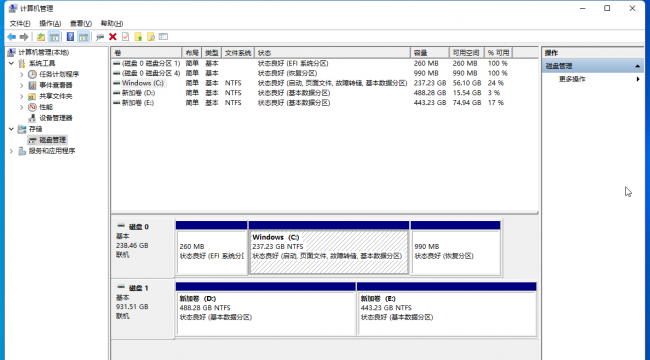Click 磁盘 0 disk label block

click(x=143, y=248)
